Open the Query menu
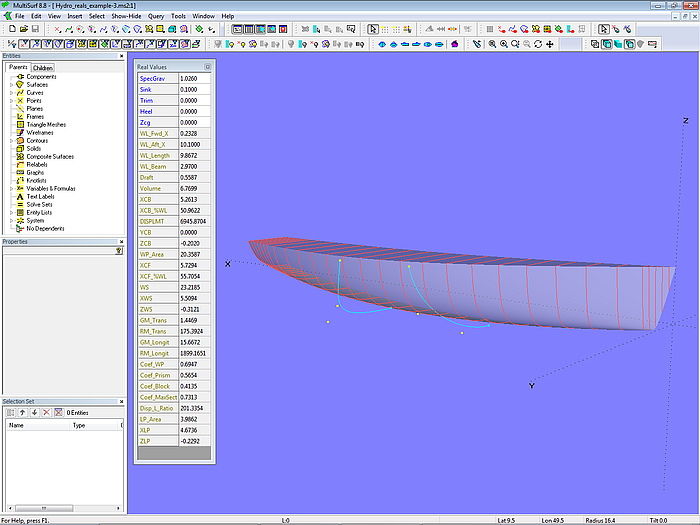The height and width of the screenshot is (525, 700). 156,17
